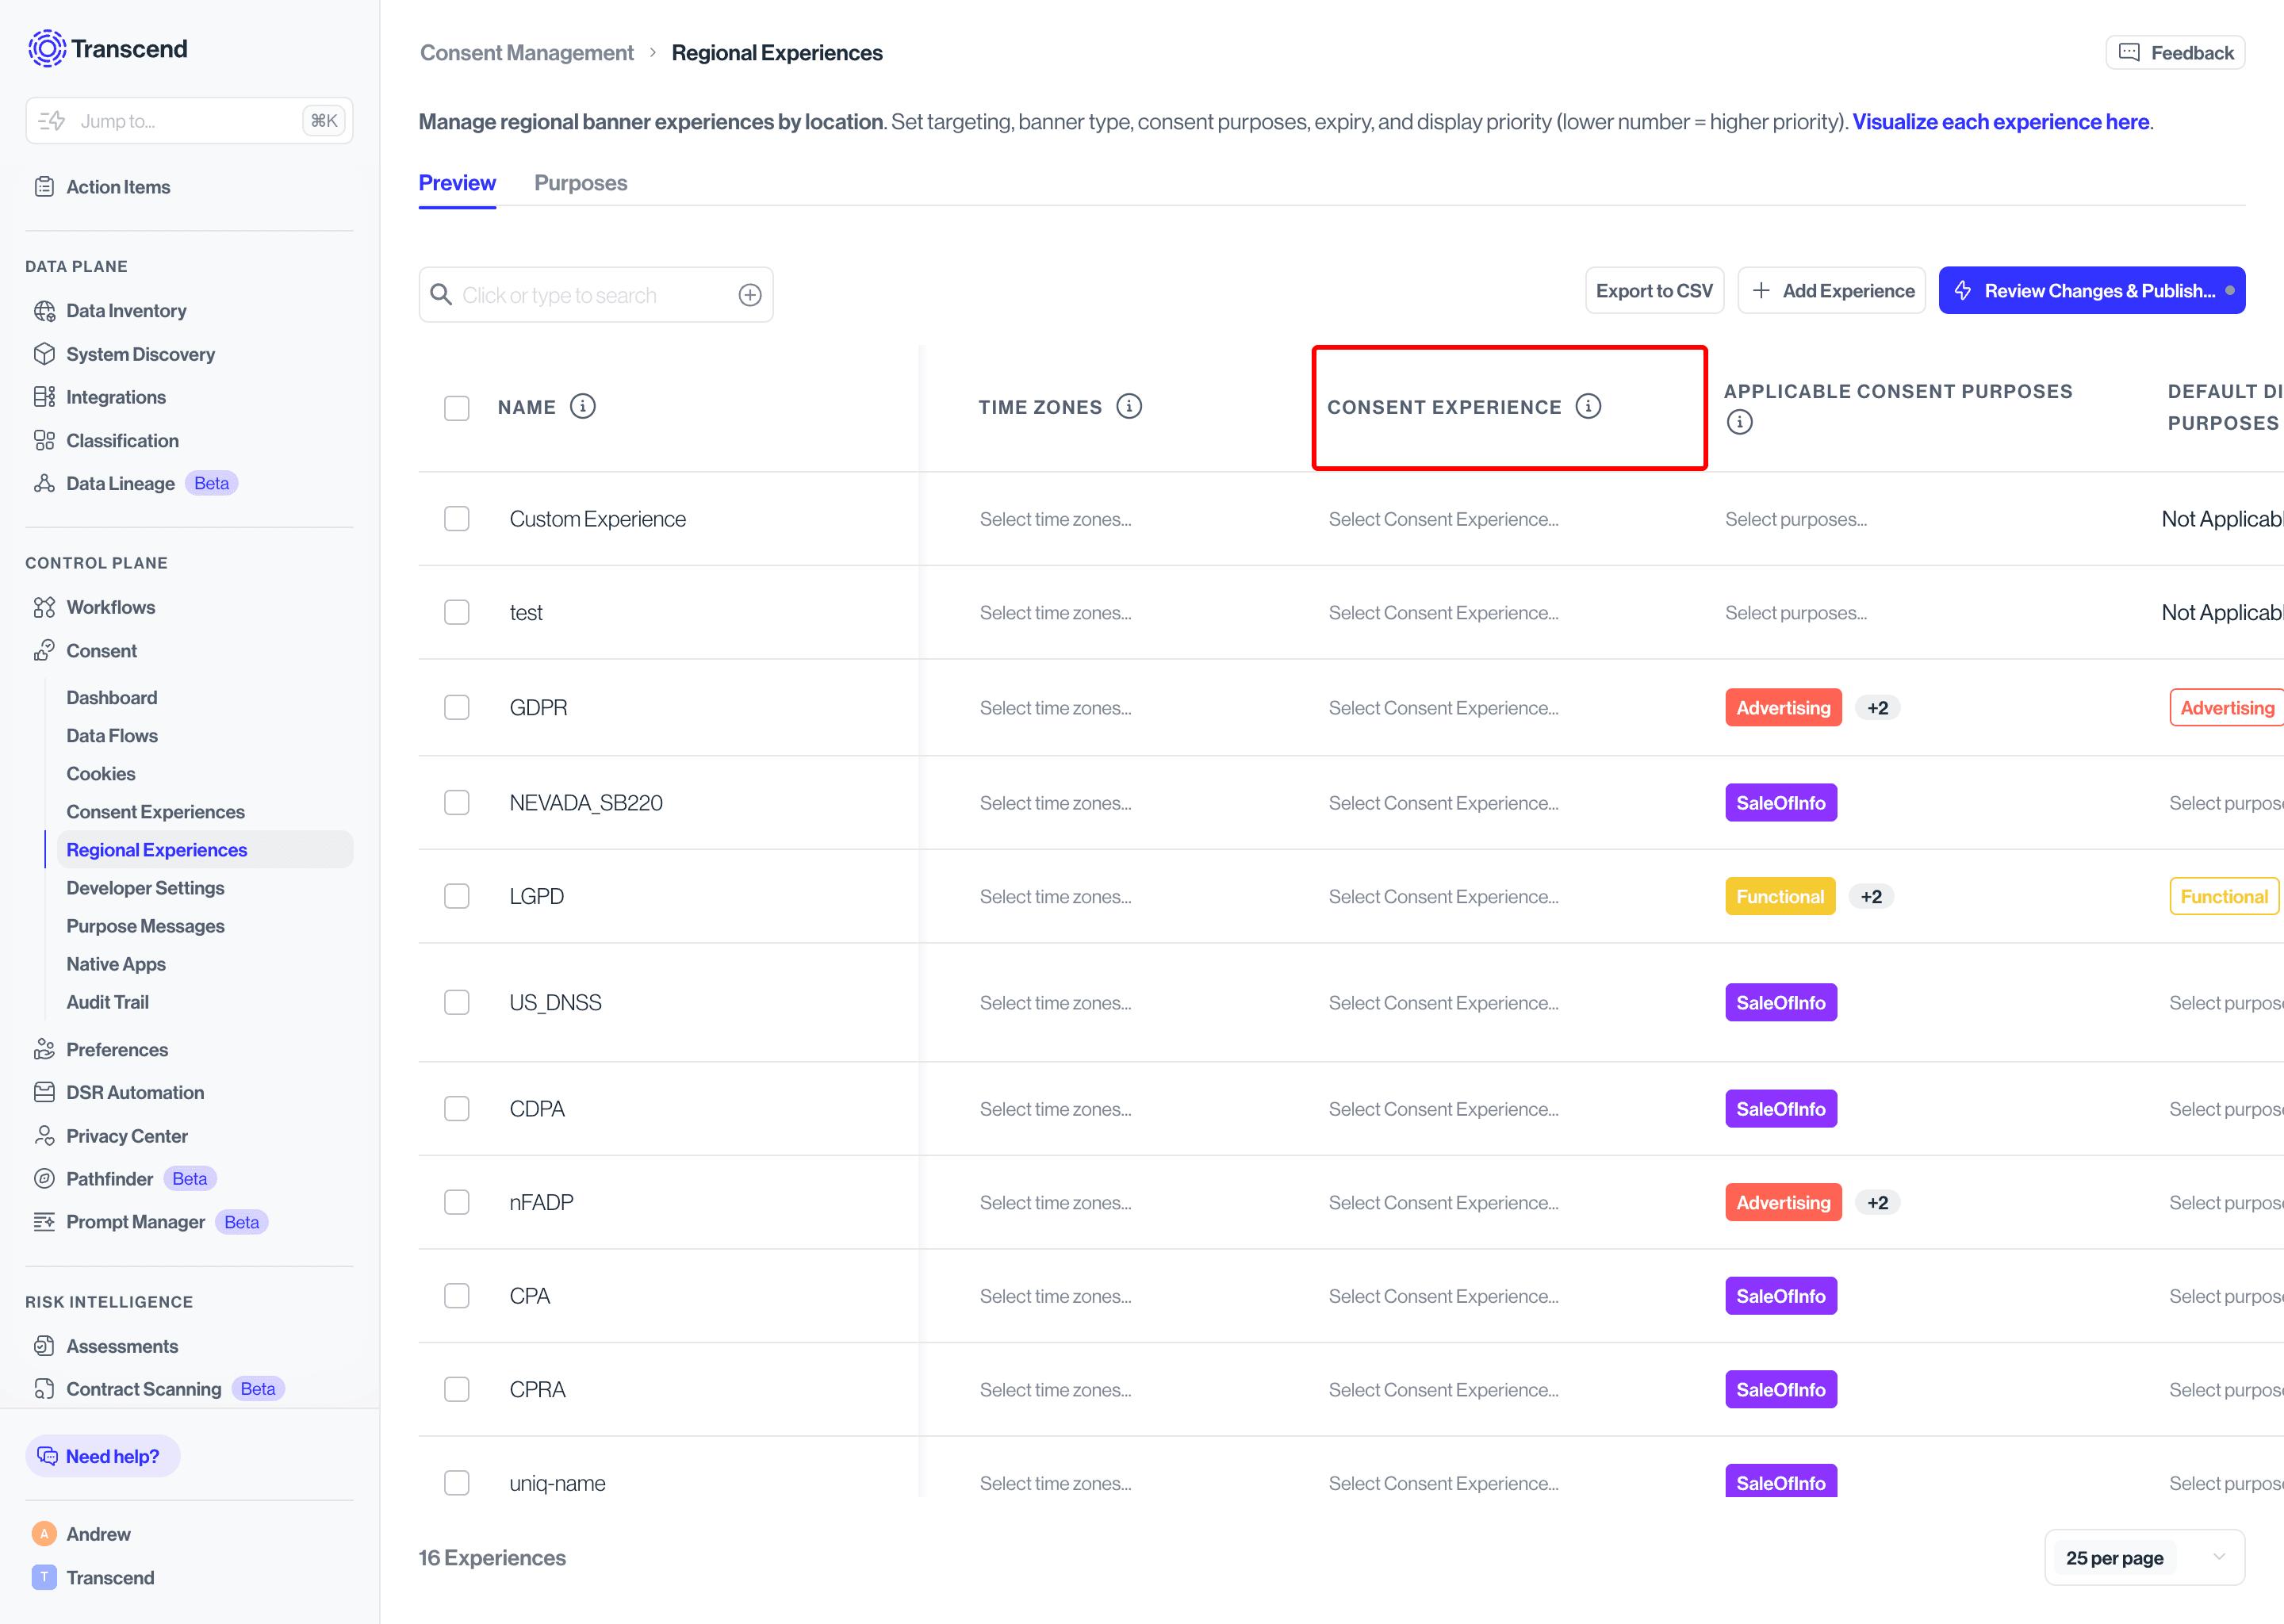Click the Prompt Manager icon
This screenshot has width=2284, height=1624.
(44, 1222)
